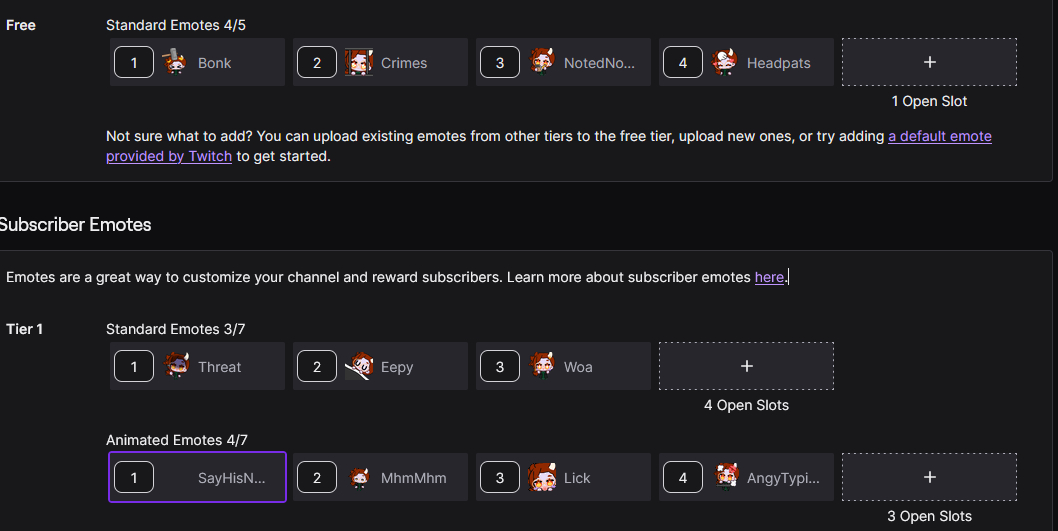Screen dimensions: 1058x531
Task: Select the Crimes emote thumbnail
Action: coord(358,62)
